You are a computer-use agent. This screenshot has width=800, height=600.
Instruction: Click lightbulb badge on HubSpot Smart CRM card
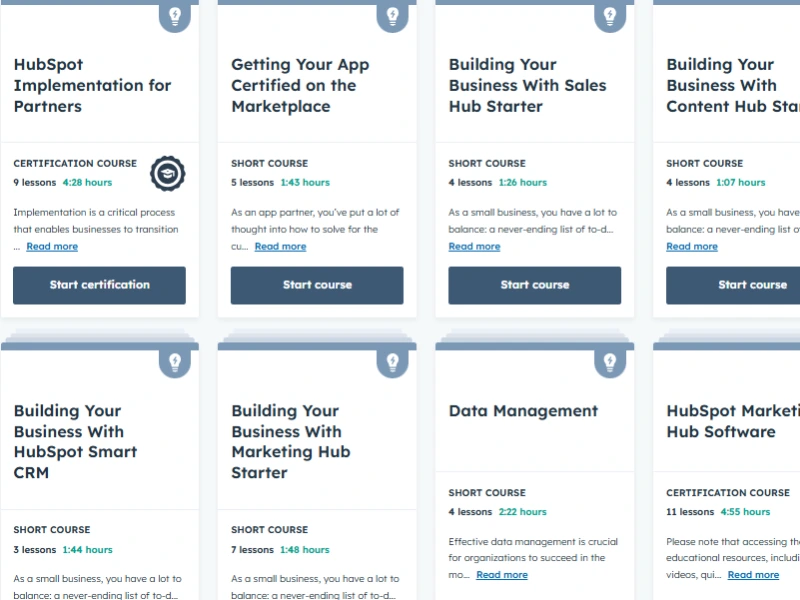175,362
